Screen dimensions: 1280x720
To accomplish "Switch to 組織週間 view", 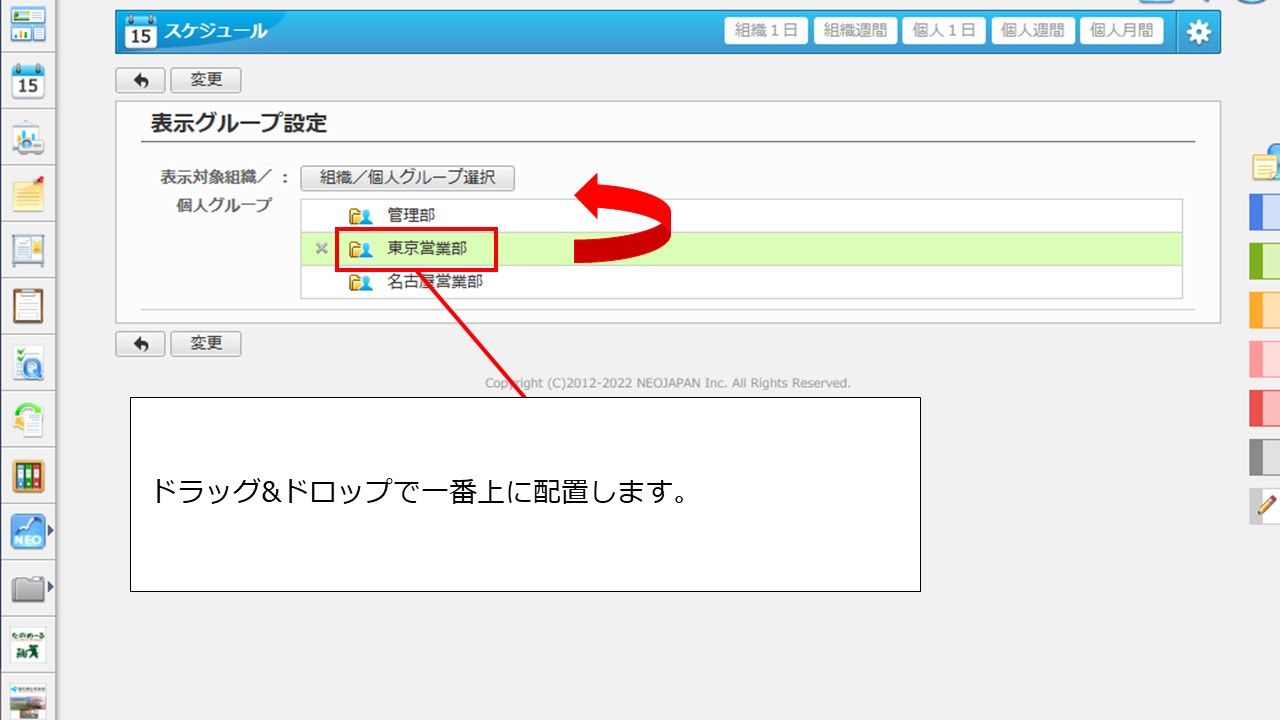I will [855, 31].
